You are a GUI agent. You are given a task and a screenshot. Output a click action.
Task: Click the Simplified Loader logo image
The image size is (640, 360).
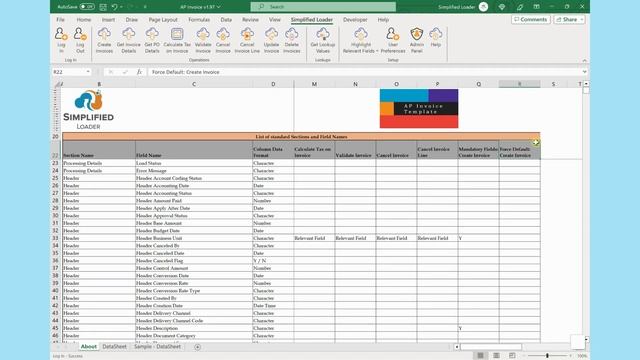pyautogui.click(x=89, y=109)
